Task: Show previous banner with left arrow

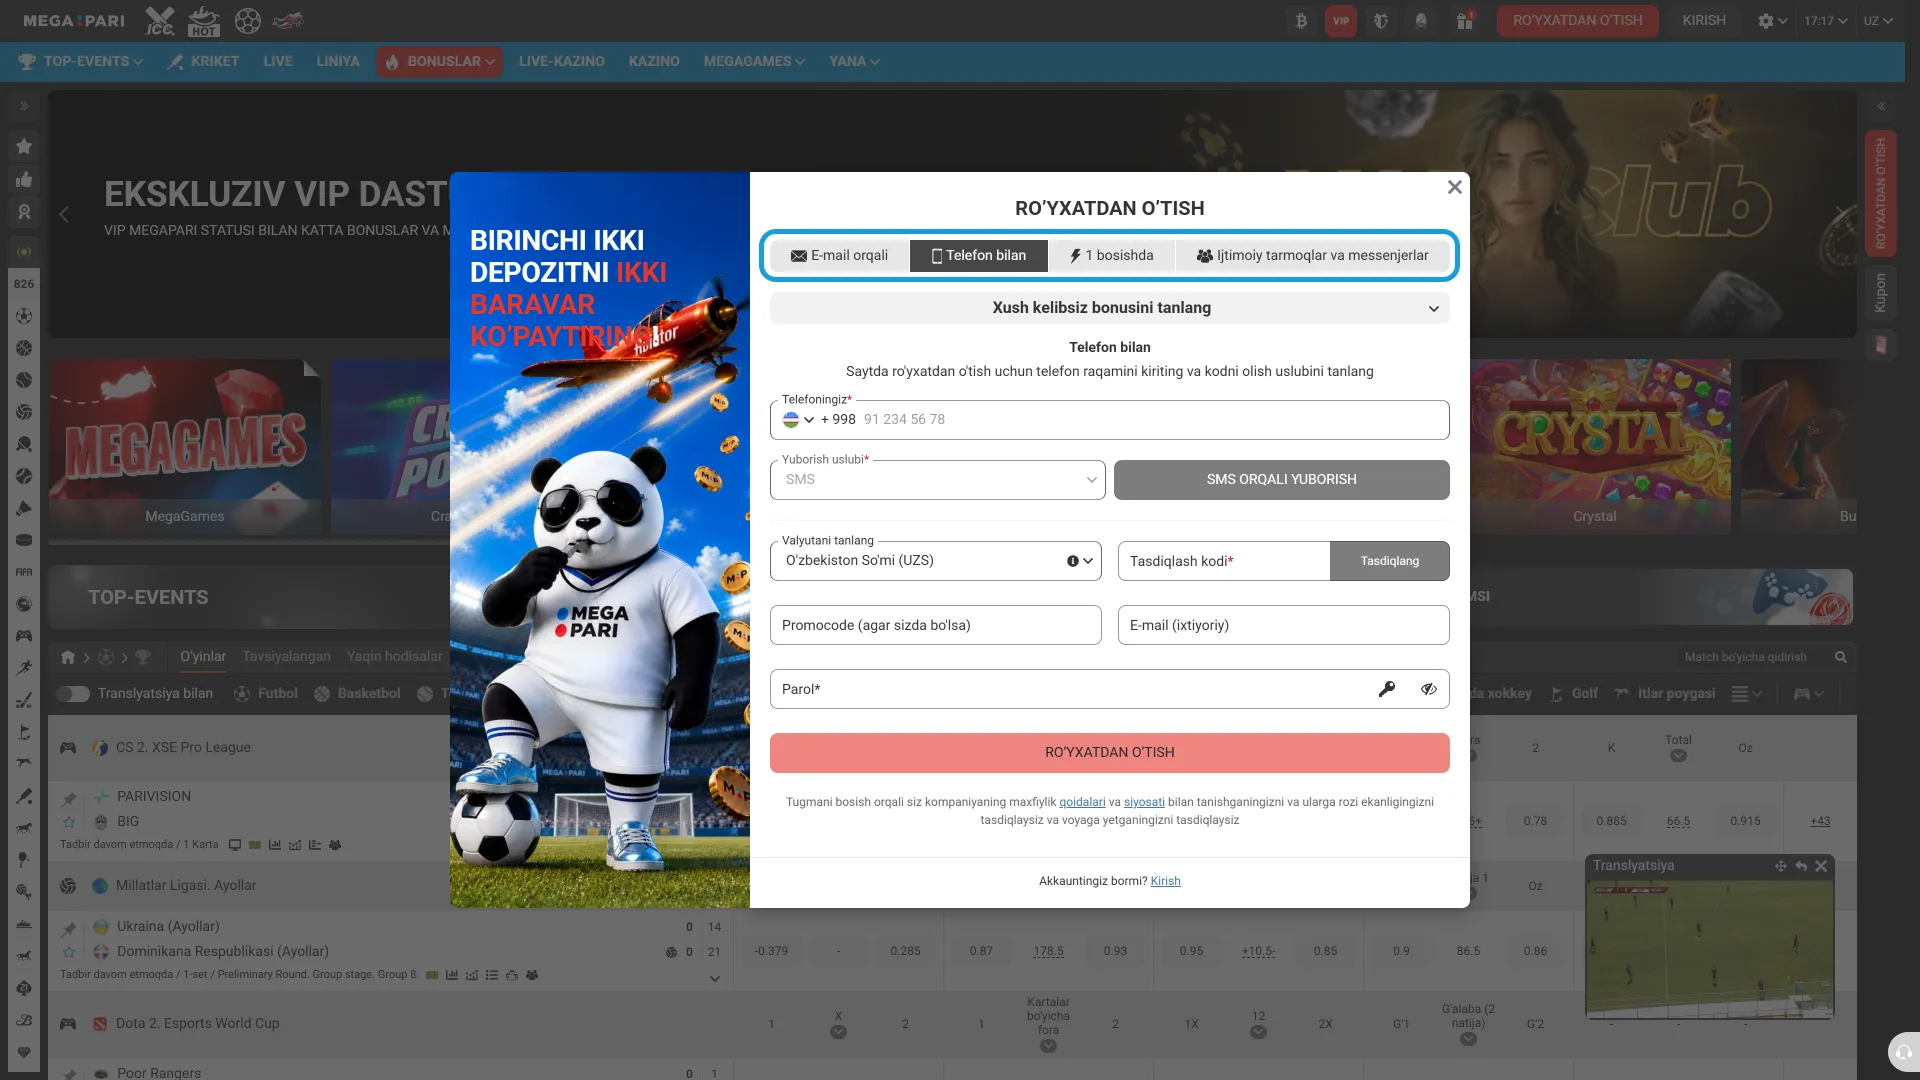Action: (64, 214)
